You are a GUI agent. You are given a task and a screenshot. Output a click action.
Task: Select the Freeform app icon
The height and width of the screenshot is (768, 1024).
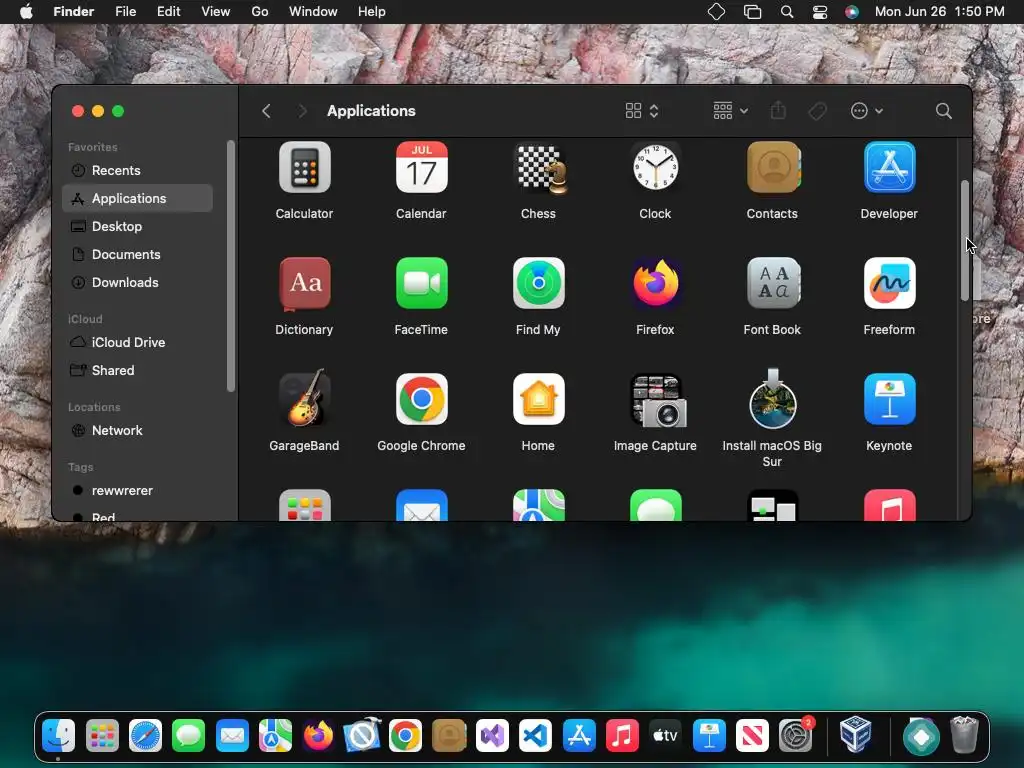(x=889, y=283)
